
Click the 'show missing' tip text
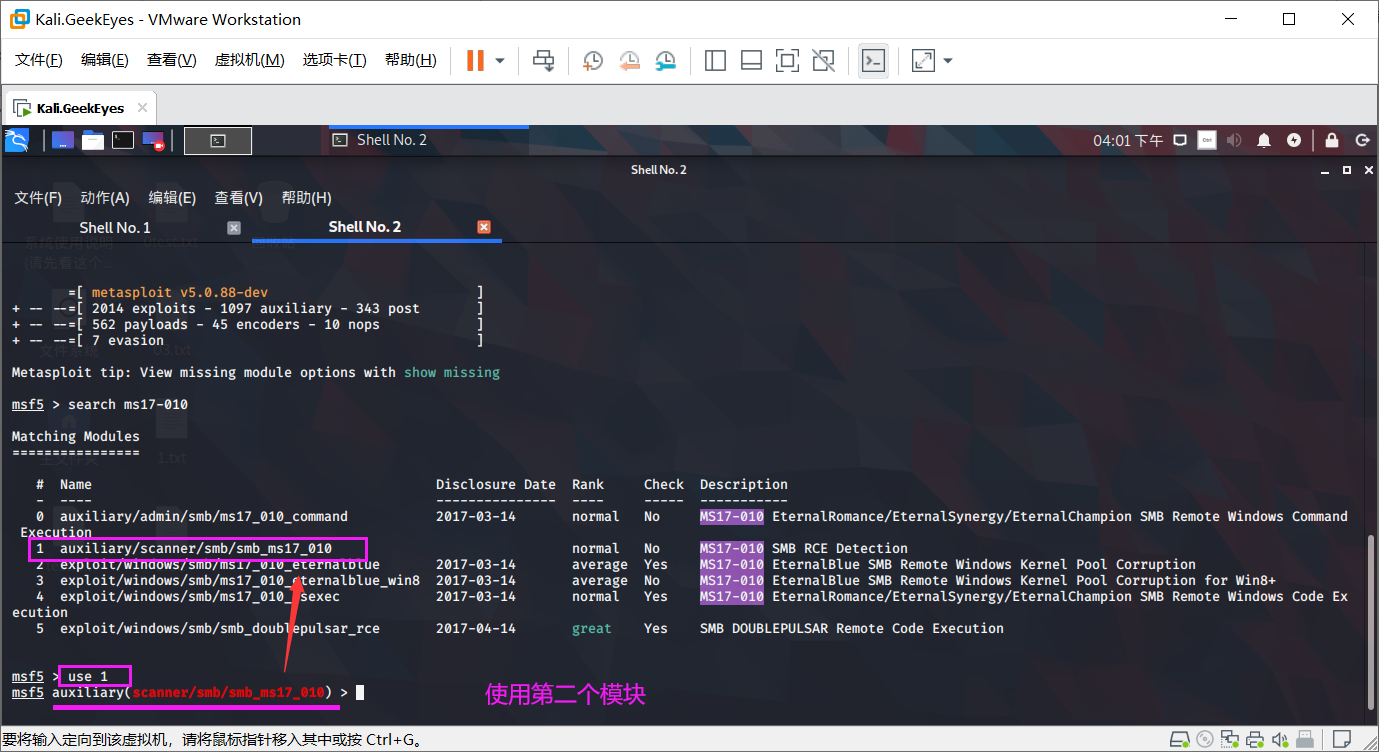452,372
